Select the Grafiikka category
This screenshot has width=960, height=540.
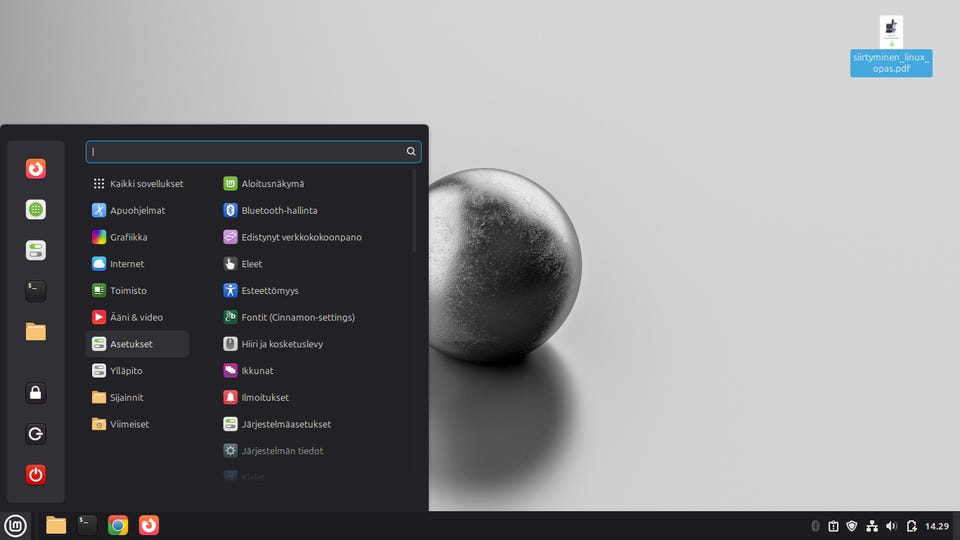click(x=138, y=237)
